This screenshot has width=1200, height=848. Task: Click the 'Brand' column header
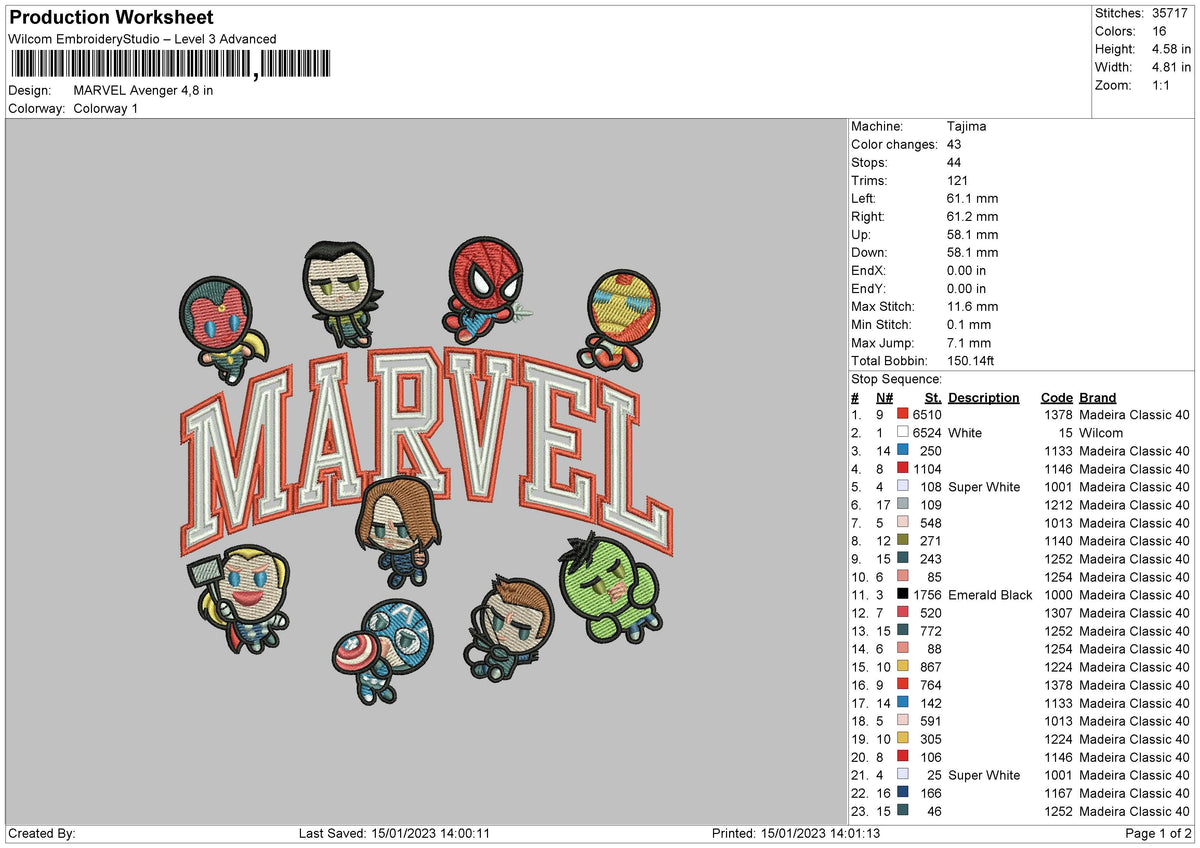point(1098,397)
